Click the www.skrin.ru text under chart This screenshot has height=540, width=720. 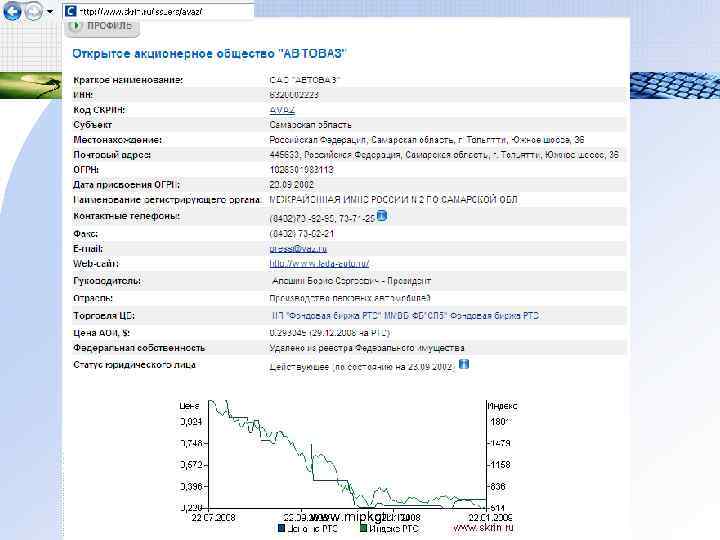click(484, 528)
